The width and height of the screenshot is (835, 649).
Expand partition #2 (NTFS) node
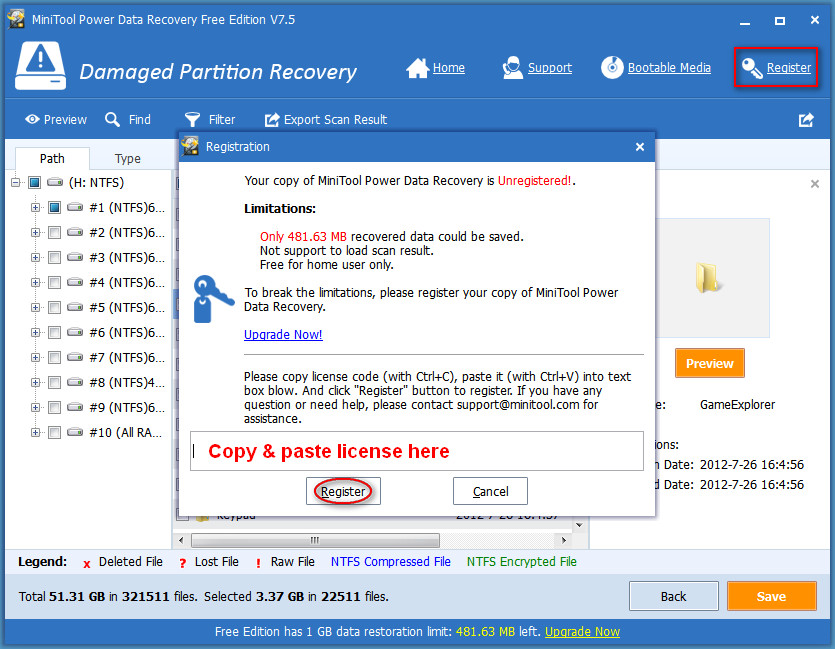pos(35,232)
